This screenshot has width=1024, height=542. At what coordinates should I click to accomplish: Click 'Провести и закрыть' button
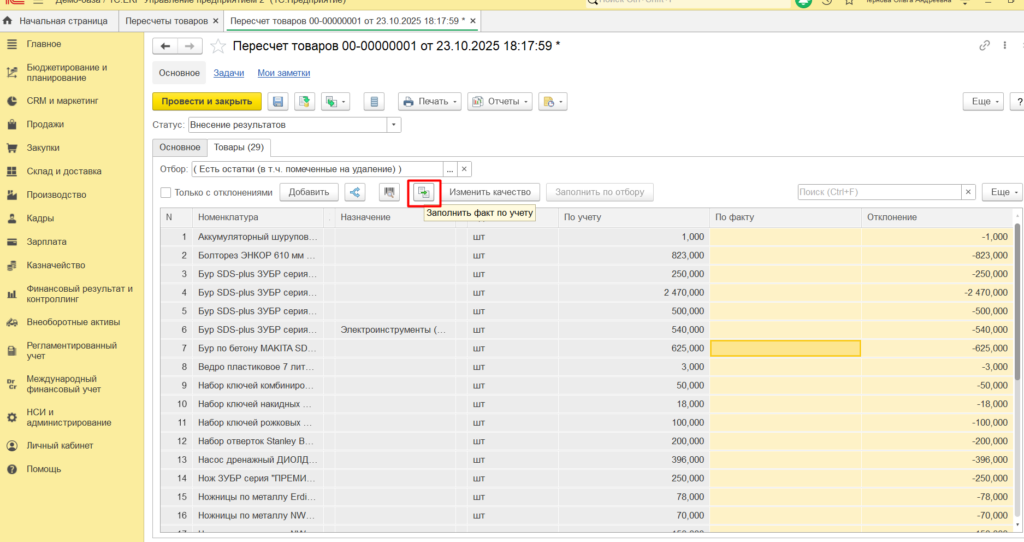pos(207,102)
